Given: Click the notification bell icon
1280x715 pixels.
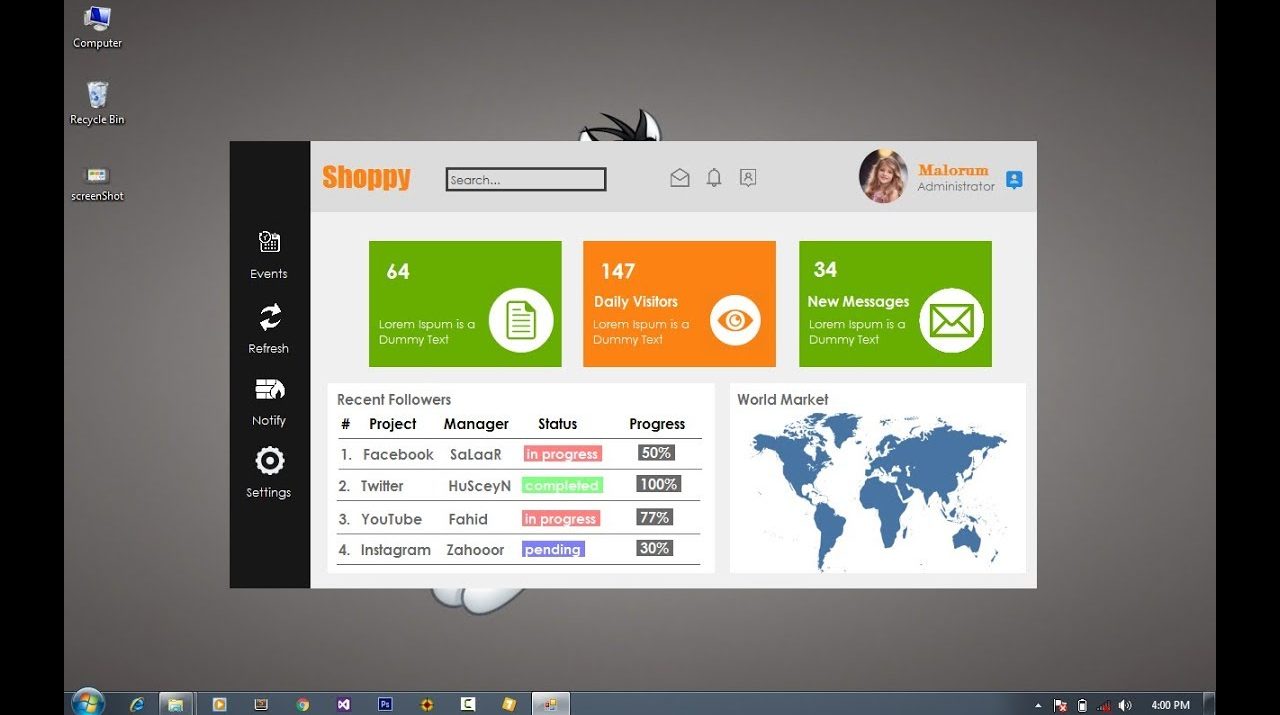Looking at the screenshot, I should [x=714, y=178].
